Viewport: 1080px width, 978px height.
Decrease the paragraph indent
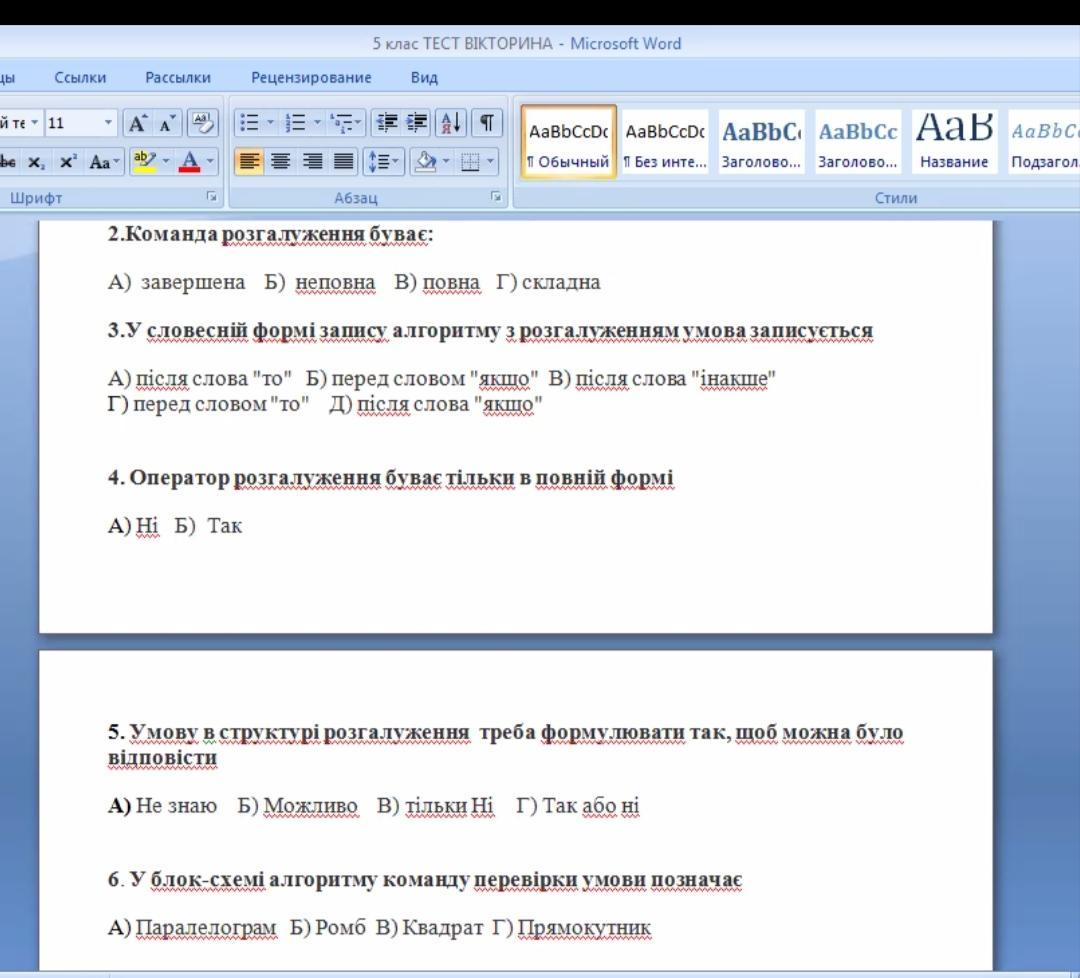click(x=385, y=123)
